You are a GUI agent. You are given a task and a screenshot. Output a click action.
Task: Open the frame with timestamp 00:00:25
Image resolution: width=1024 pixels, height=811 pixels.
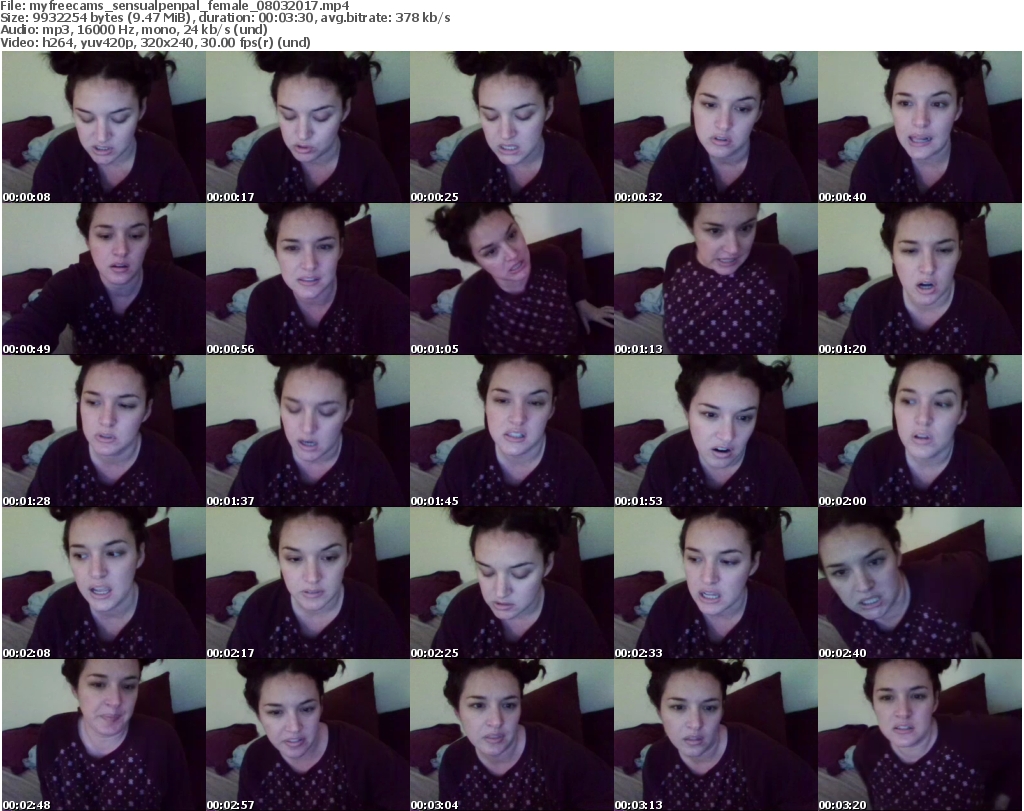click(511, 127)
